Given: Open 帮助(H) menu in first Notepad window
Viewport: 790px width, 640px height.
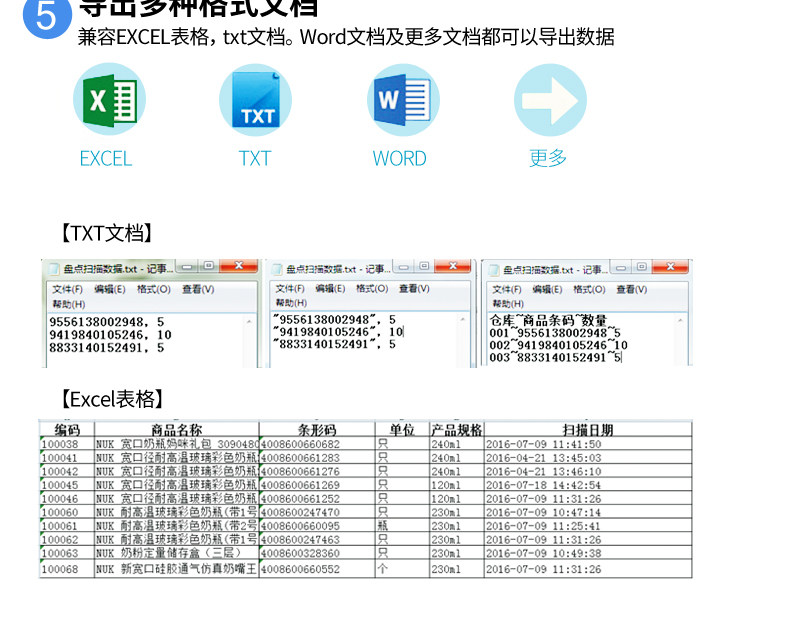Looking at the screenshot, I should pyautogui.click(x=69, y=304).
